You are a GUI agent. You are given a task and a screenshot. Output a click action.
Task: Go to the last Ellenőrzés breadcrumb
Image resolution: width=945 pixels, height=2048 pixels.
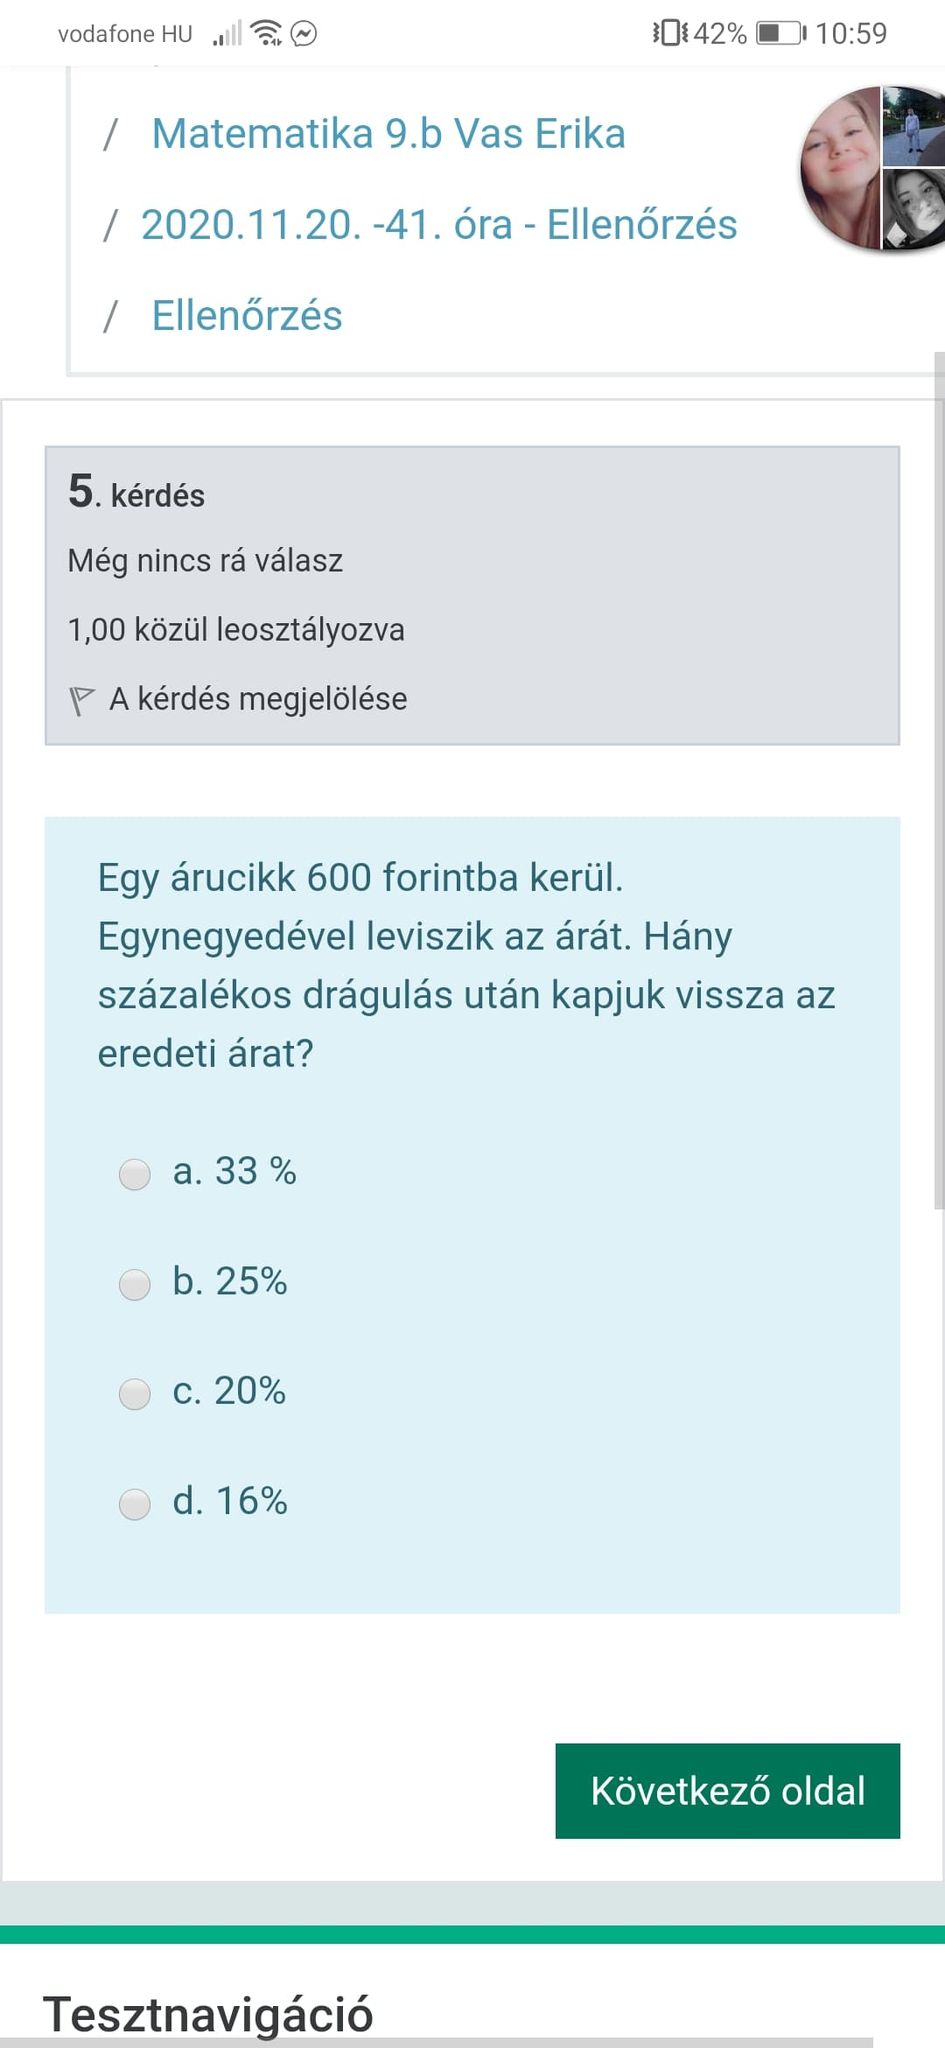pos(247,316)
